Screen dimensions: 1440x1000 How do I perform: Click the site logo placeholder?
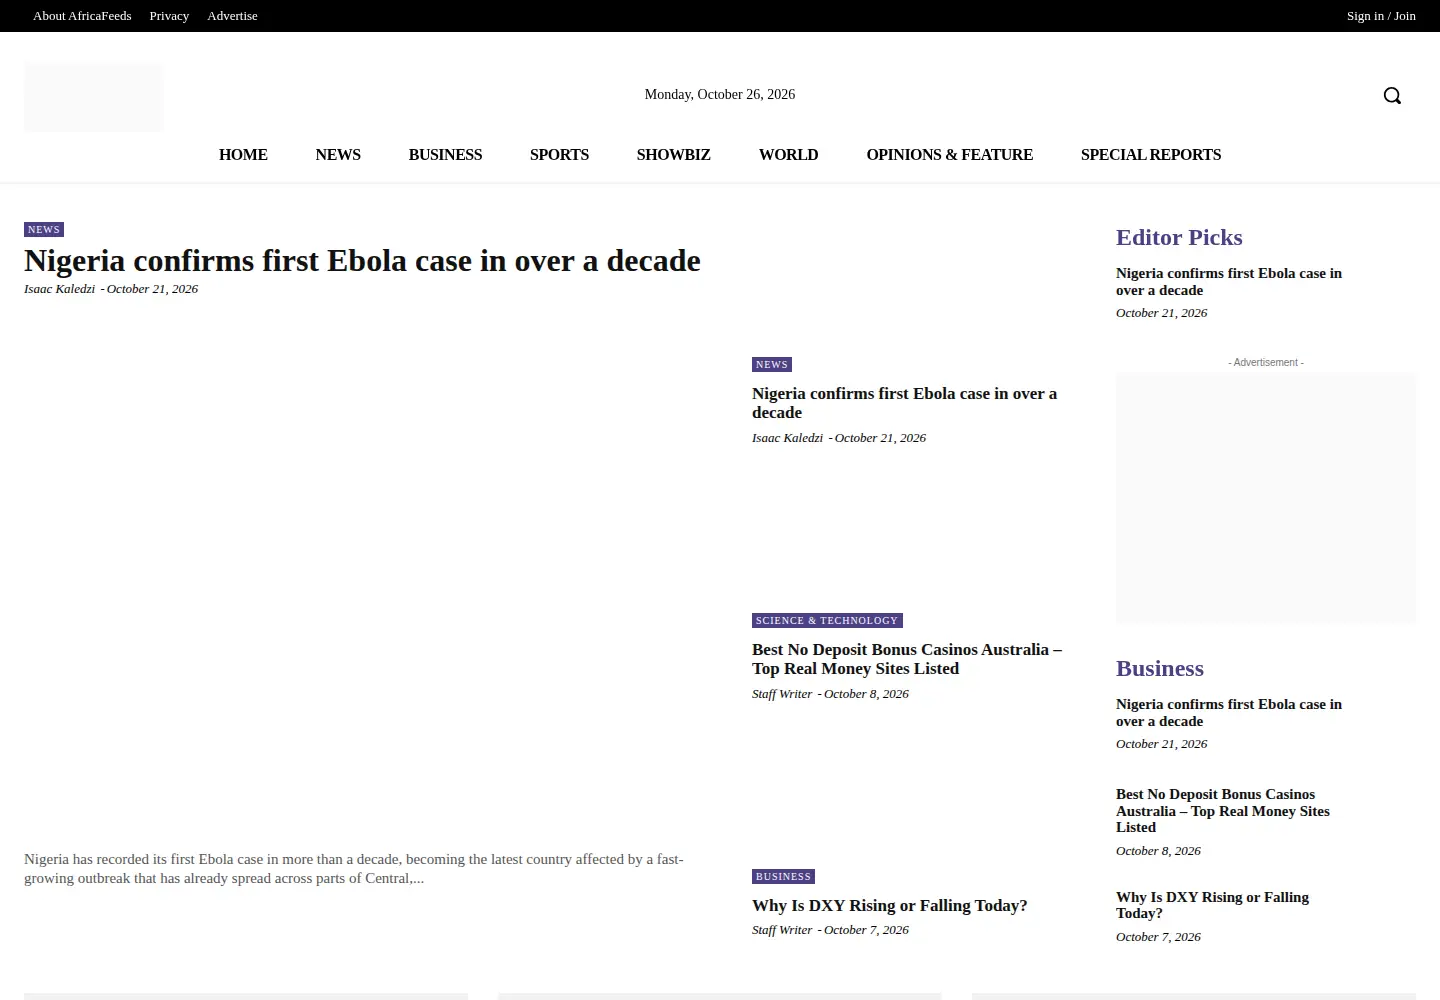click(x=94, y=97)
